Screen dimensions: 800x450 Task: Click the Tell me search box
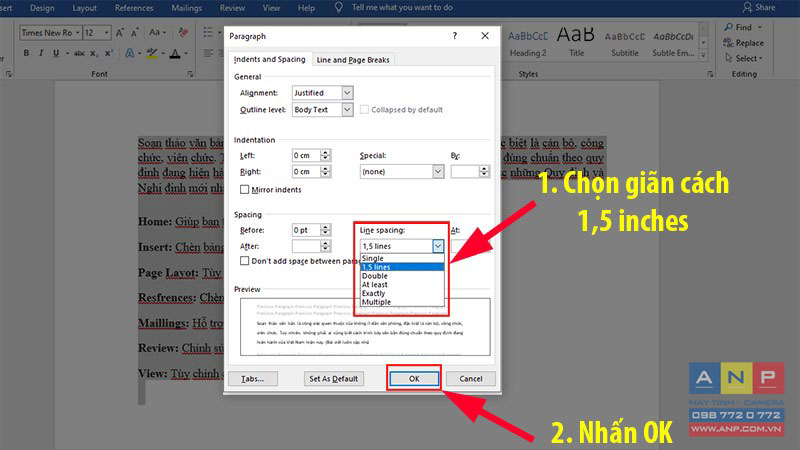pos(402,7)
